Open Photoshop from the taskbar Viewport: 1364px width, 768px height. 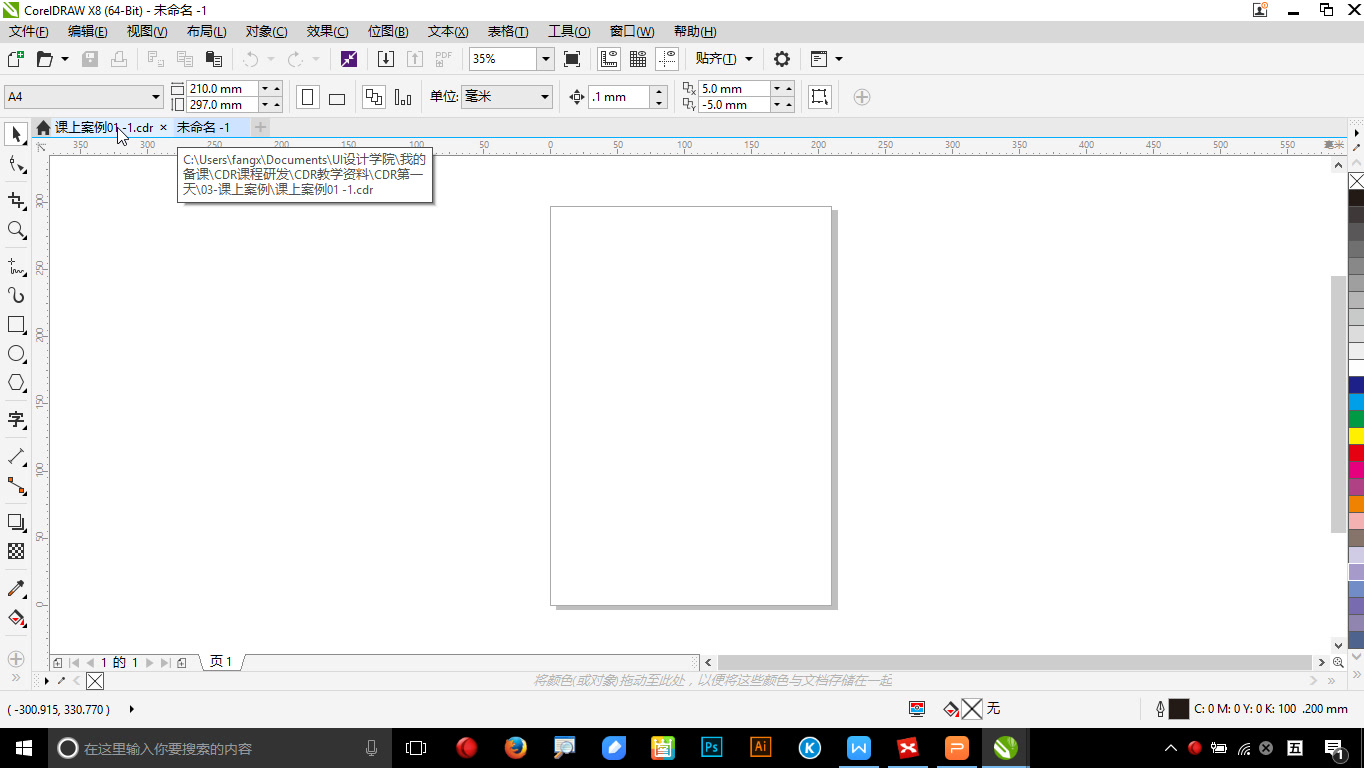[711, 747]
